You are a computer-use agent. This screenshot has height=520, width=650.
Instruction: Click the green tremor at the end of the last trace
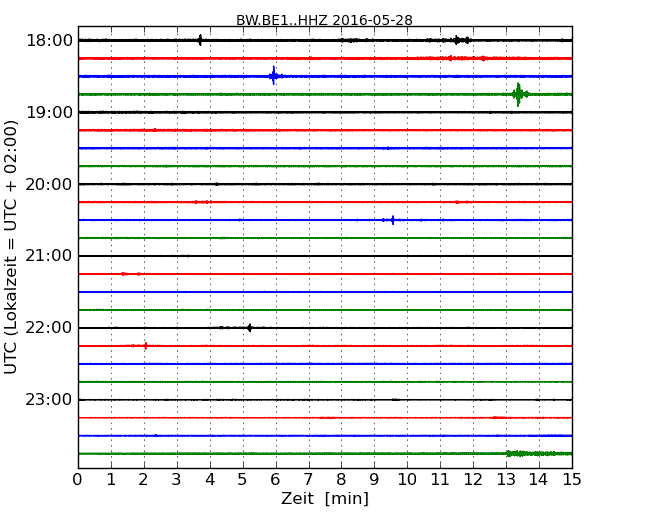coord(539,454)
